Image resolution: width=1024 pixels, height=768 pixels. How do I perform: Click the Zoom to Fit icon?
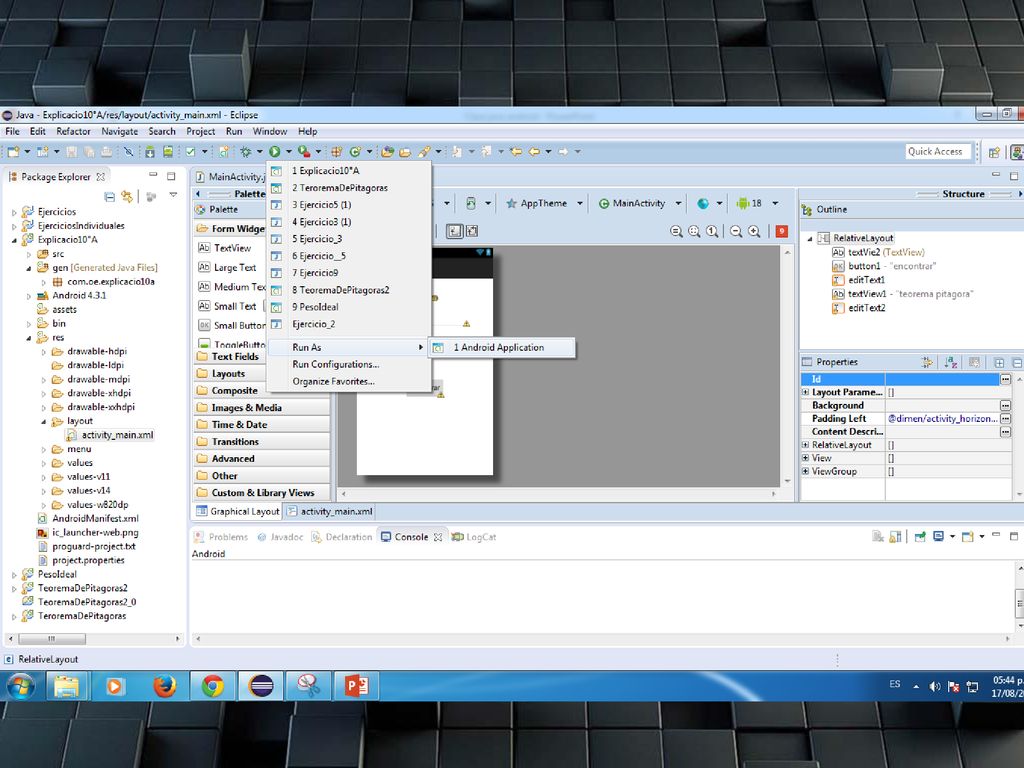tap(694, 231)
